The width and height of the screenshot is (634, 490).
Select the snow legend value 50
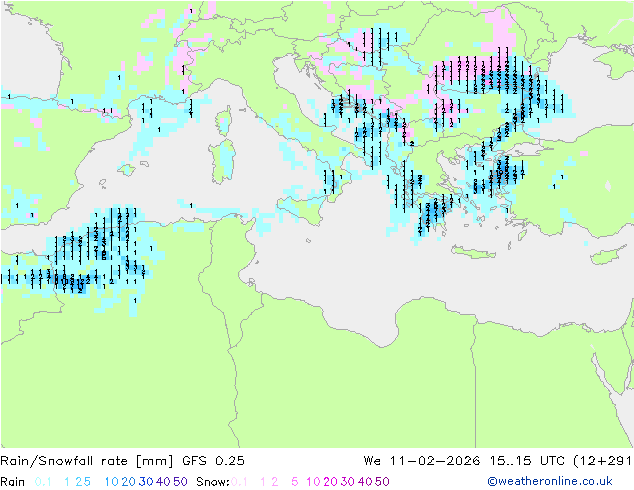tap(382, 482)
